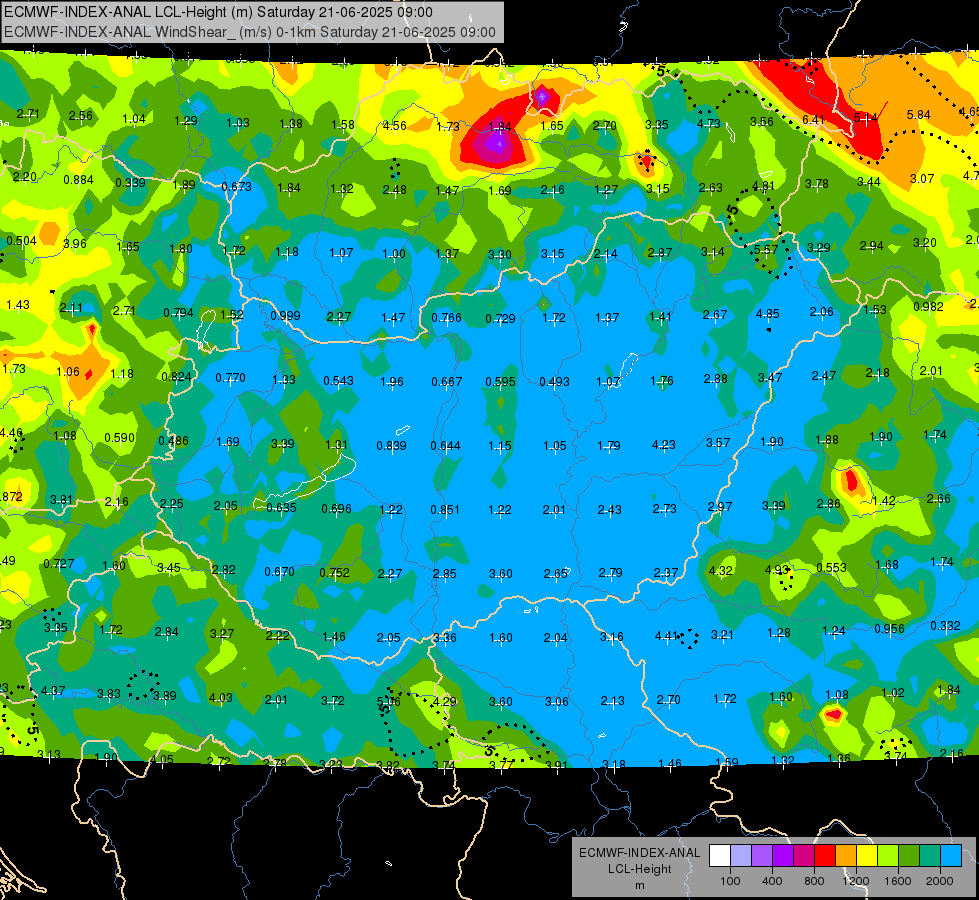Click the red legend swatch

click(825, 855)
